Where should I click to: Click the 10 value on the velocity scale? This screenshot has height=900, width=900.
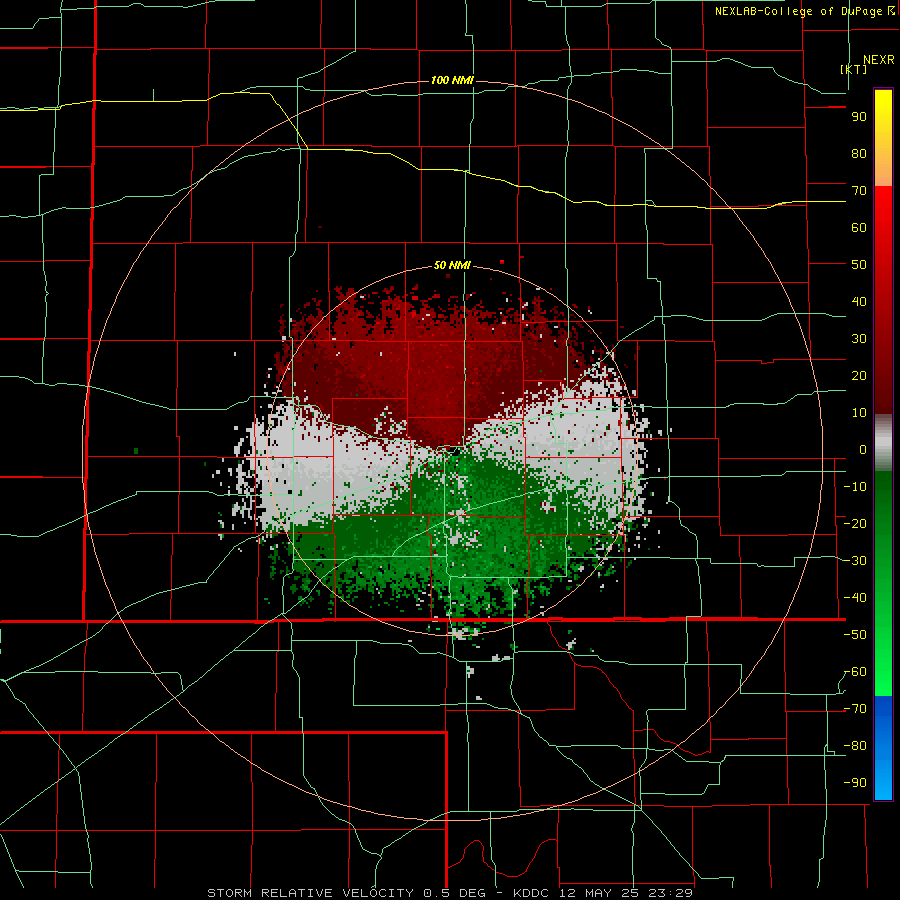(x=859, y=413)
